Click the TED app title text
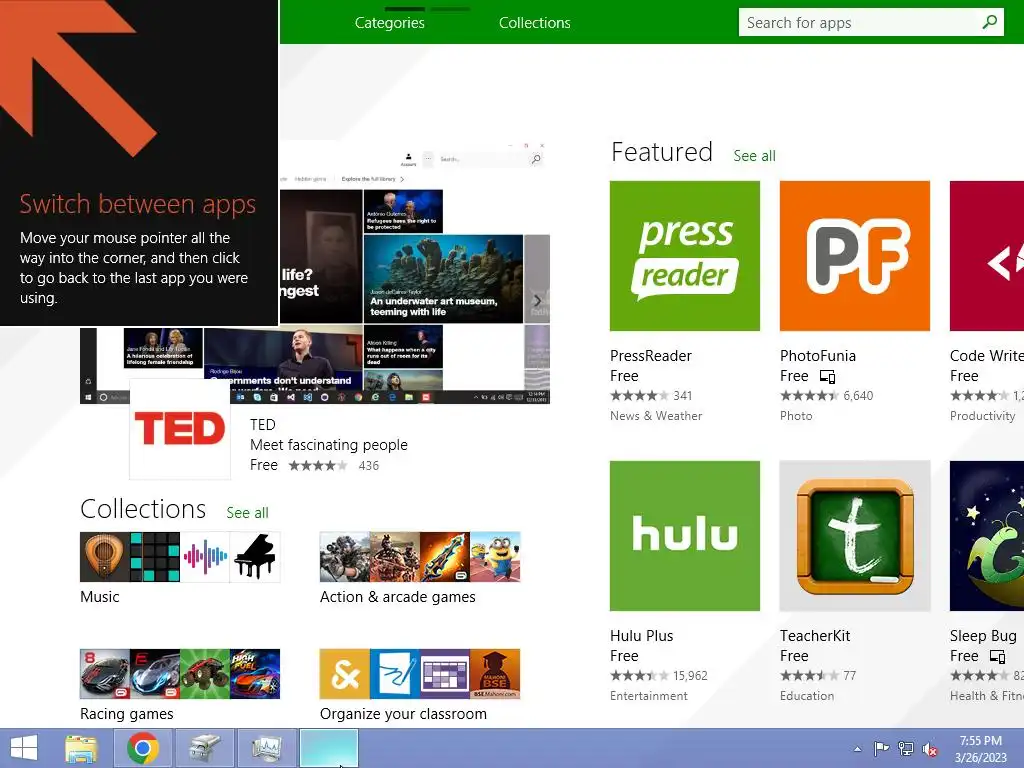The width and height of the screenshot is (1024, 768). tap(263, 424)
